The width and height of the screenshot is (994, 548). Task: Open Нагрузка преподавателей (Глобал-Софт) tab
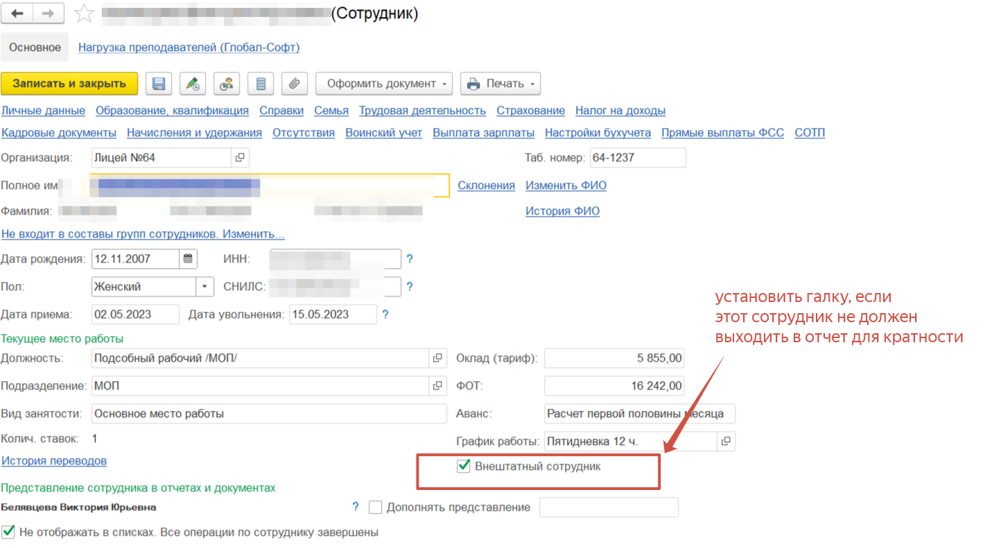(188, 47)
